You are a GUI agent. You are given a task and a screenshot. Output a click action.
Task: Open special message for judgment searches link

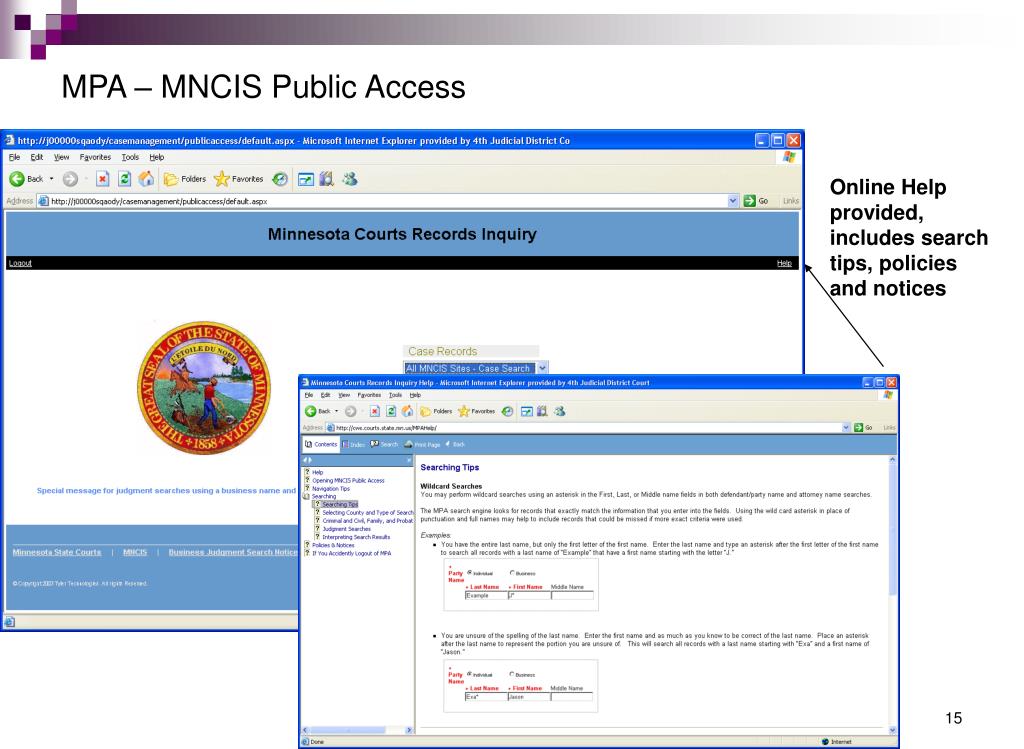click(167, 490)
